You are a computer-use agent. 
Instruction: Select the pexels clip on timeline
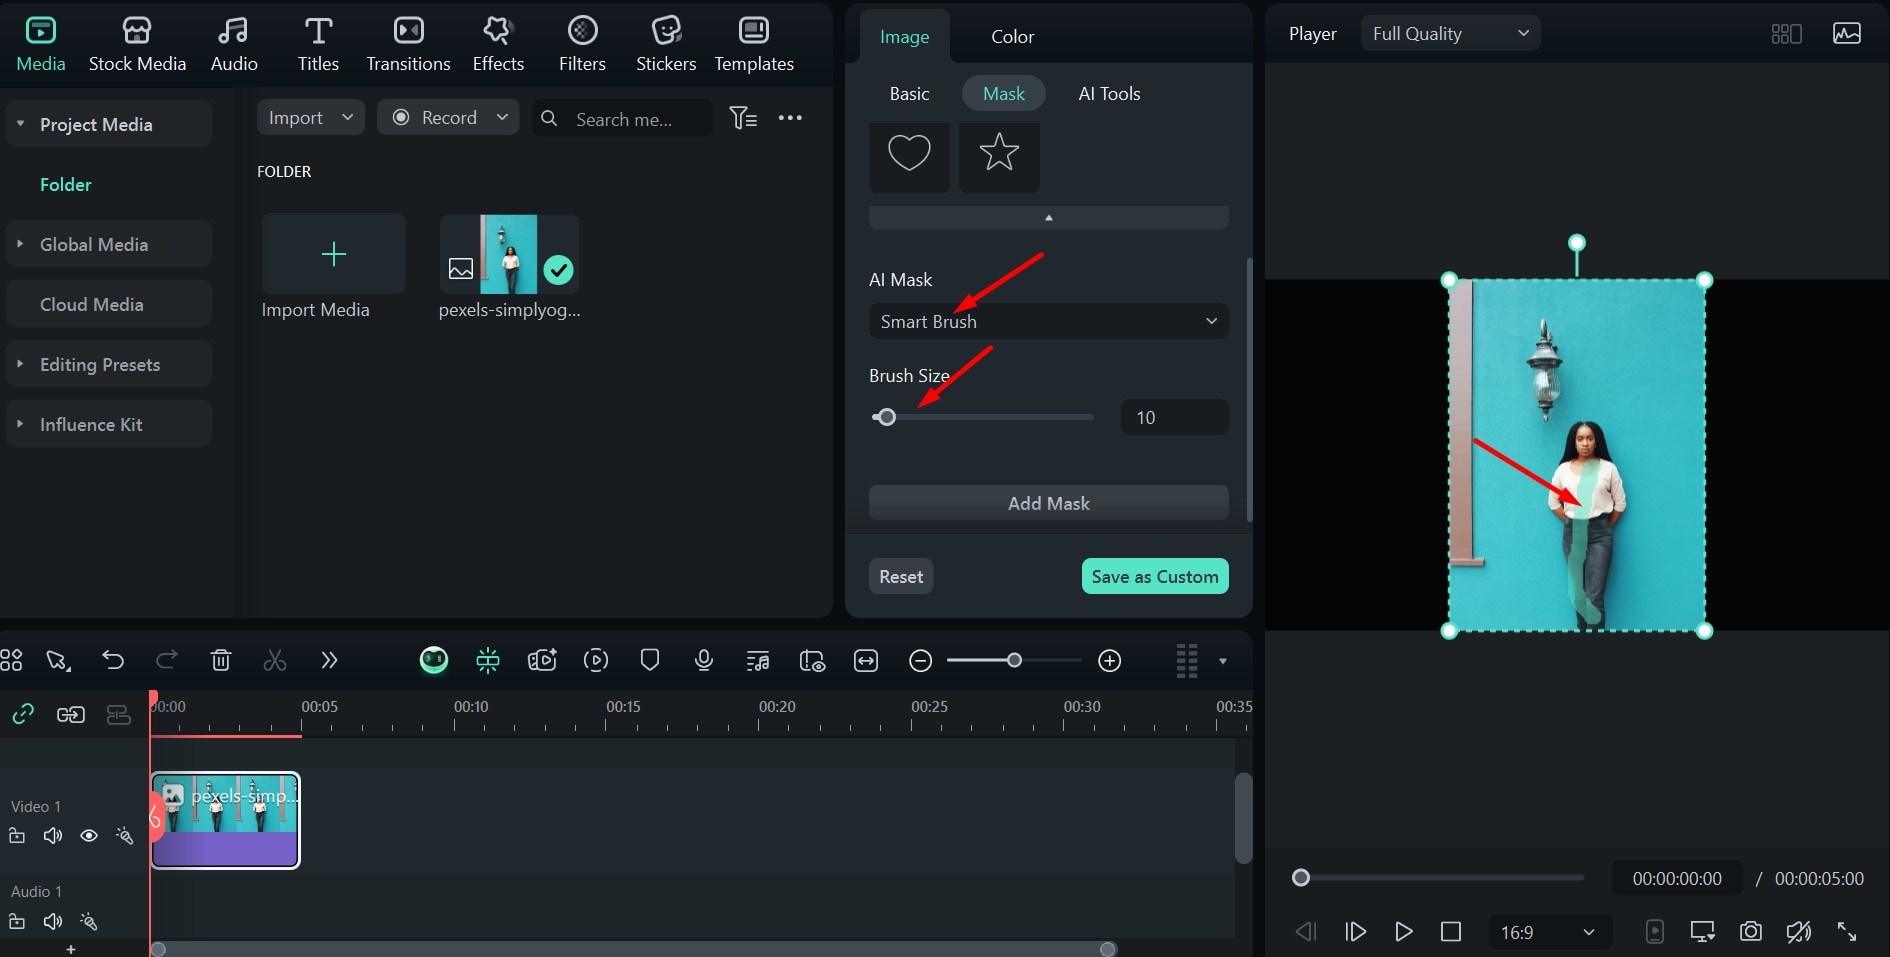225,820
